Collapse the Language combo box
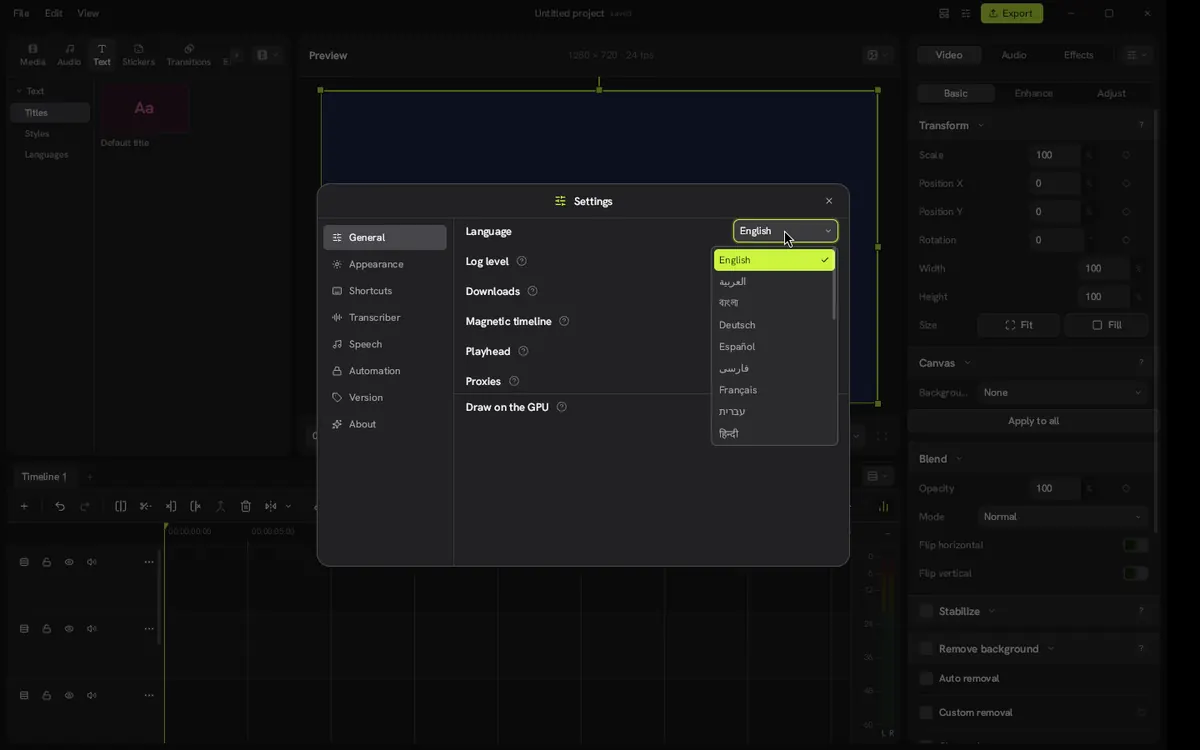This screenshot has height=750, width=1200. pos(785,231)
